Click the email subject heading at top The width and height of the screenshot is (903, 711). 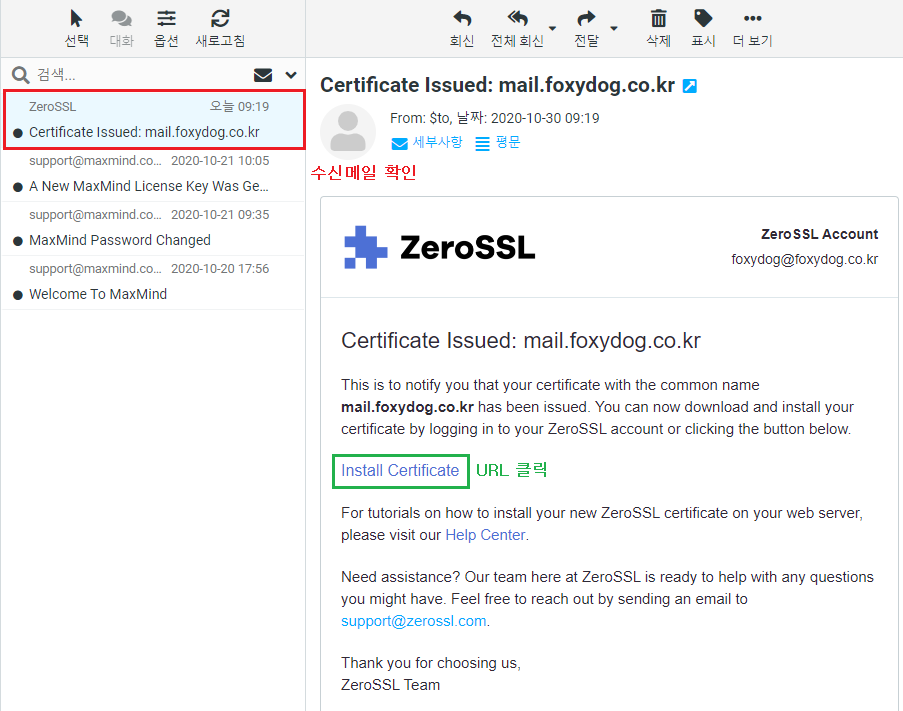click(498, 85)
